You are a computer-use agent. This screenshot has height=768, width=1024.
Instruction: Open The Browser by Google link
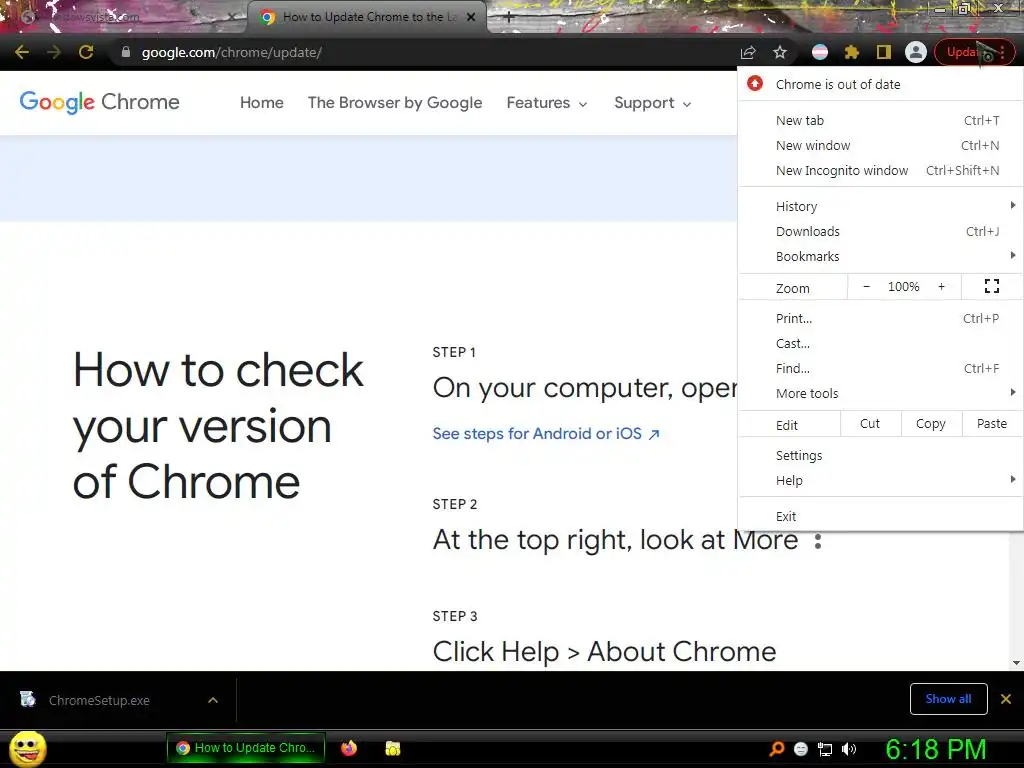395,103
